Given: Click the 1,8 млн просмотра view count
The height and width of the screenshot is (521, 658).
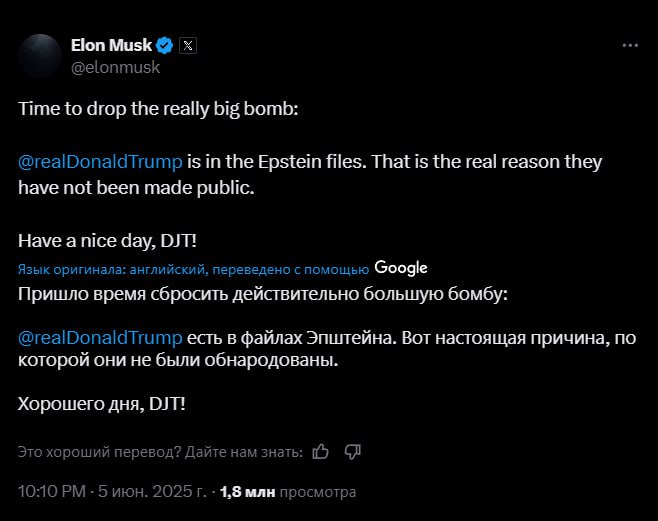Looking at the screenshot, I should [288, 492].
